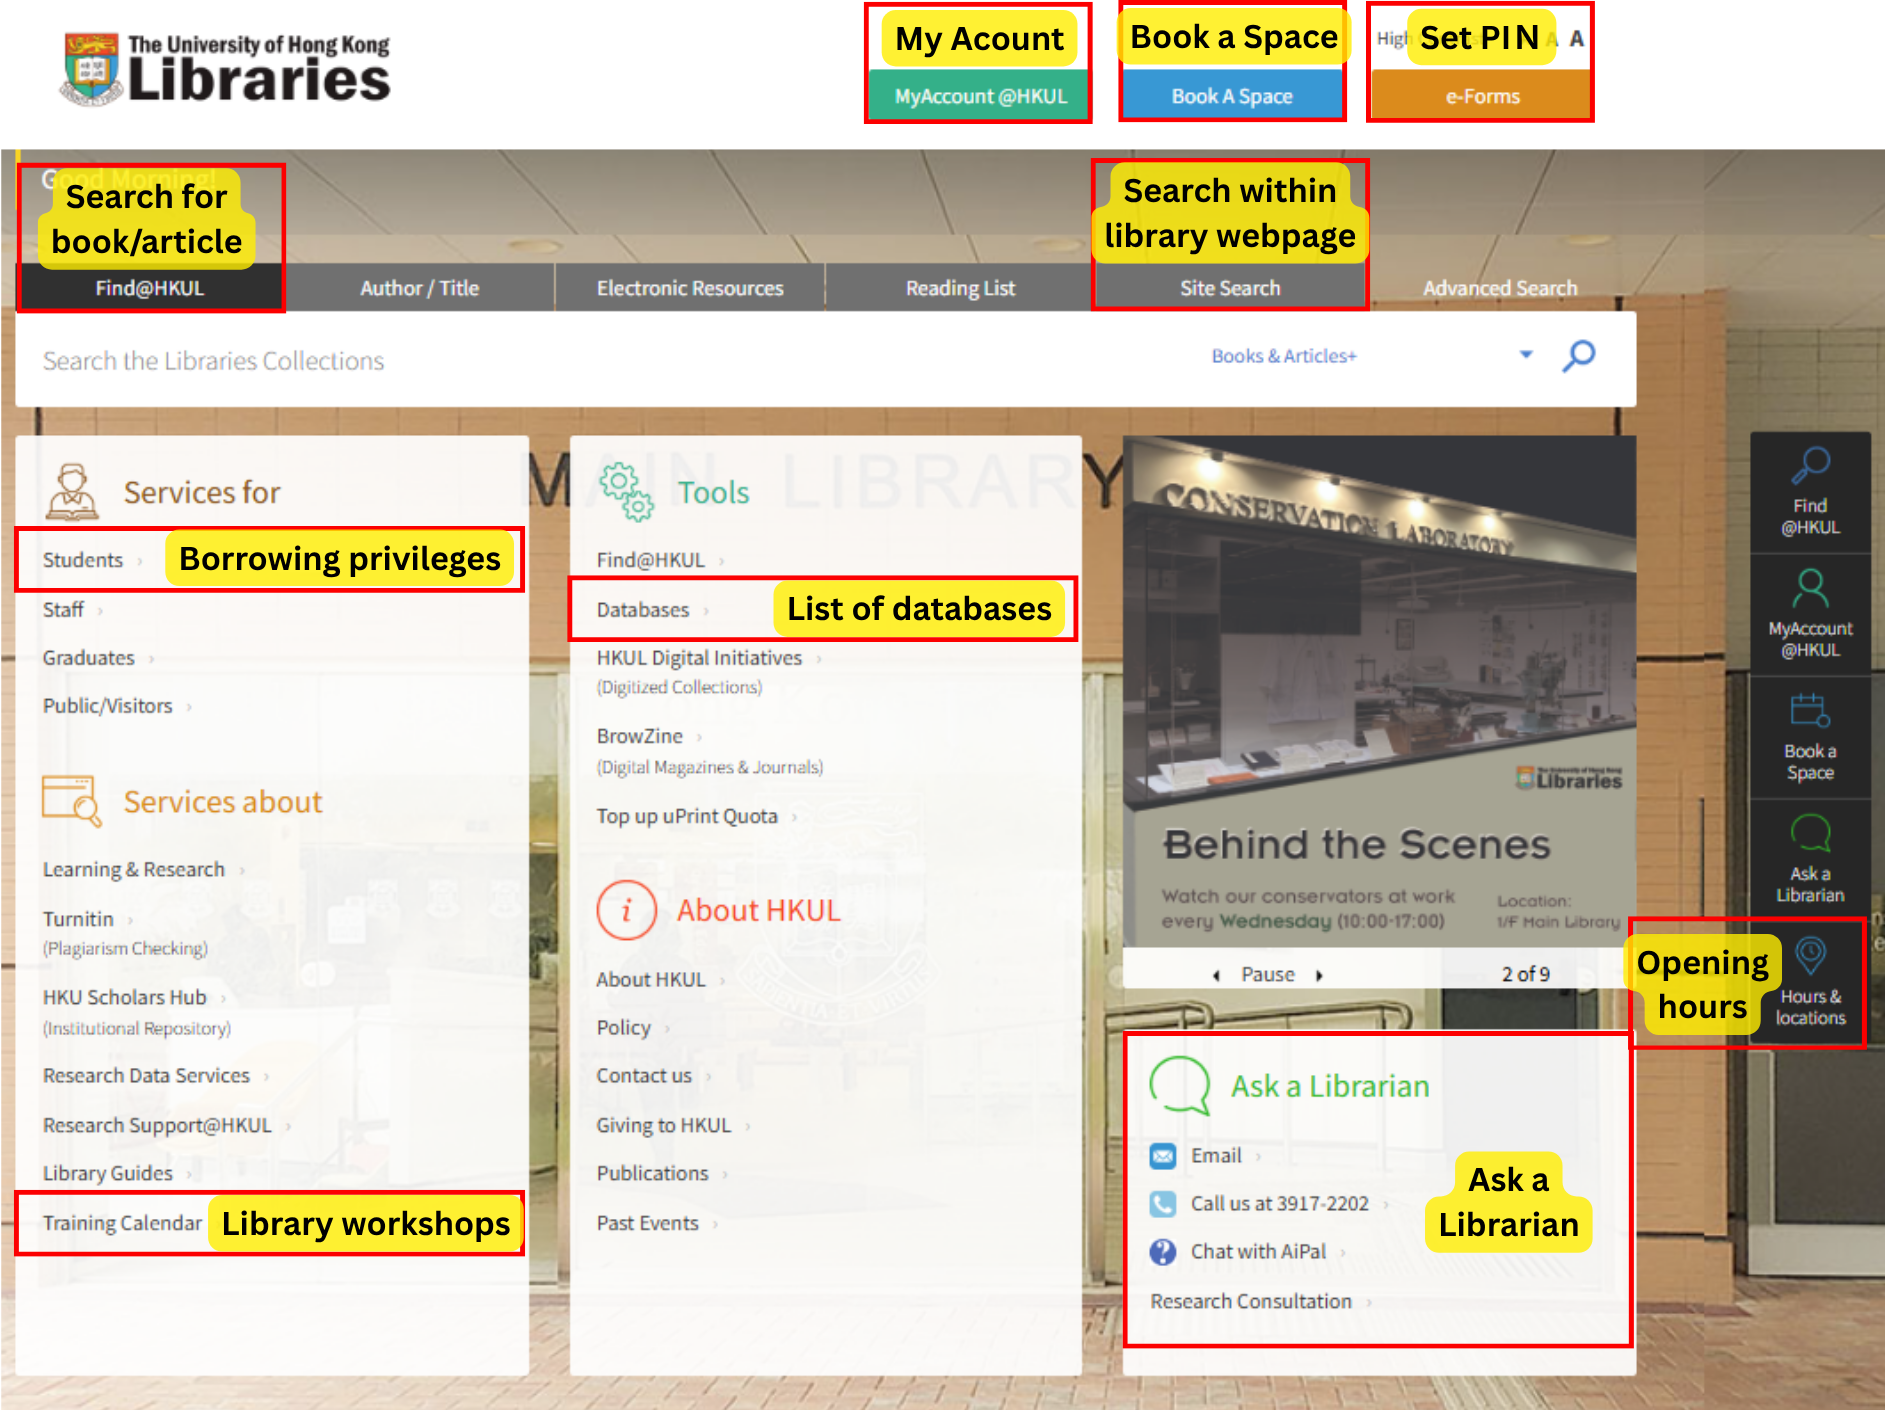Click the About HKUL info icon
The height and width of the screenshot is (1410, 1885).
coord(626,910)
